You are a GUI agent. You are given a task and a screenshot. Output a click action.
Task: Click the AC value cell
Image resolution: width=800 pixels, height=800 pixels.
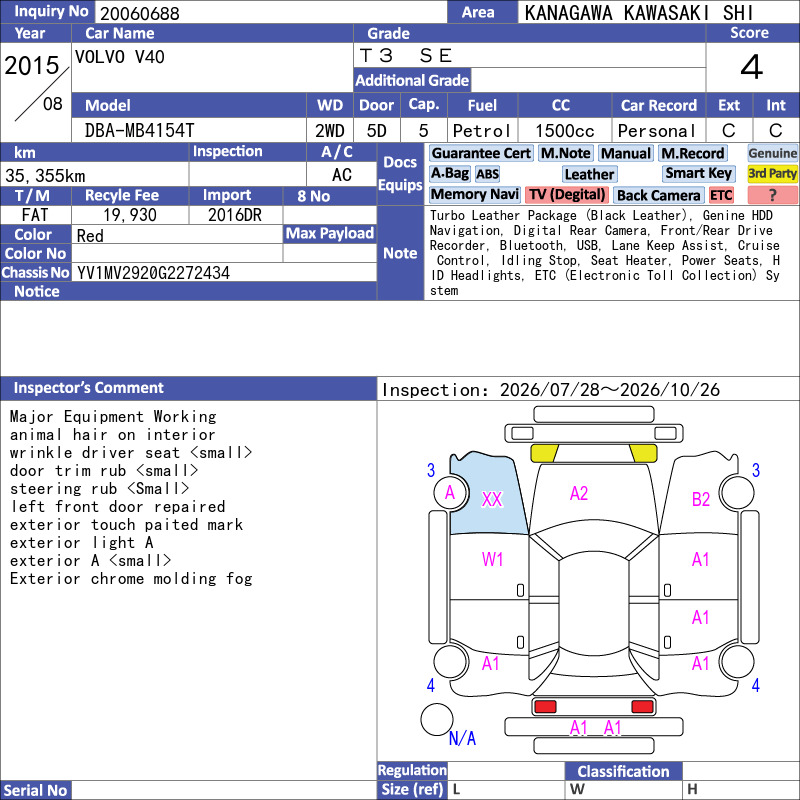[x=342, y=175]
